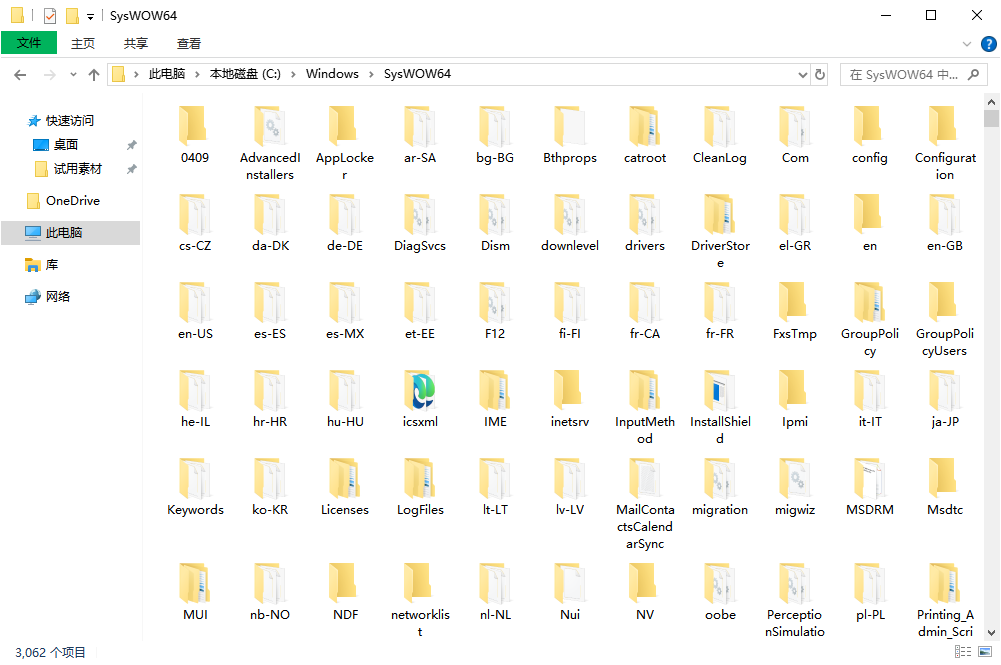
Task: Open the icsxml folder icon
Action: coord(420,390)
